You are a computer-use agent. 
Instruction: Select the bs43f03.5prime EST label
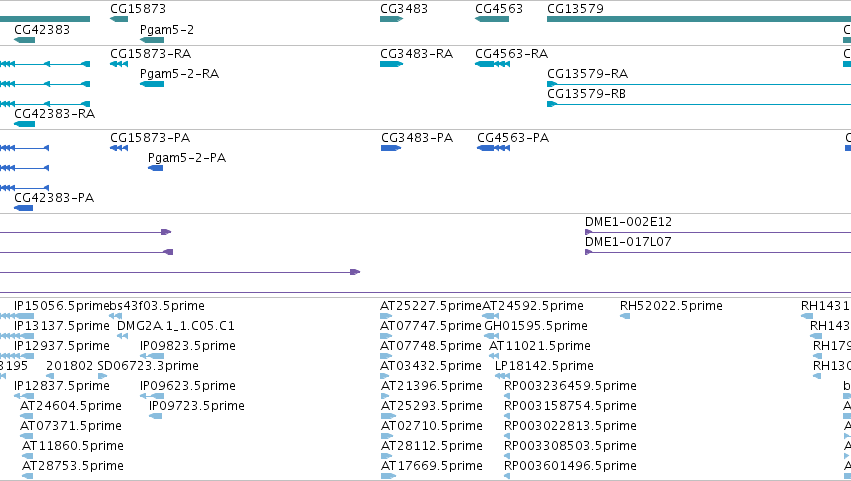[x=157, y=306]
